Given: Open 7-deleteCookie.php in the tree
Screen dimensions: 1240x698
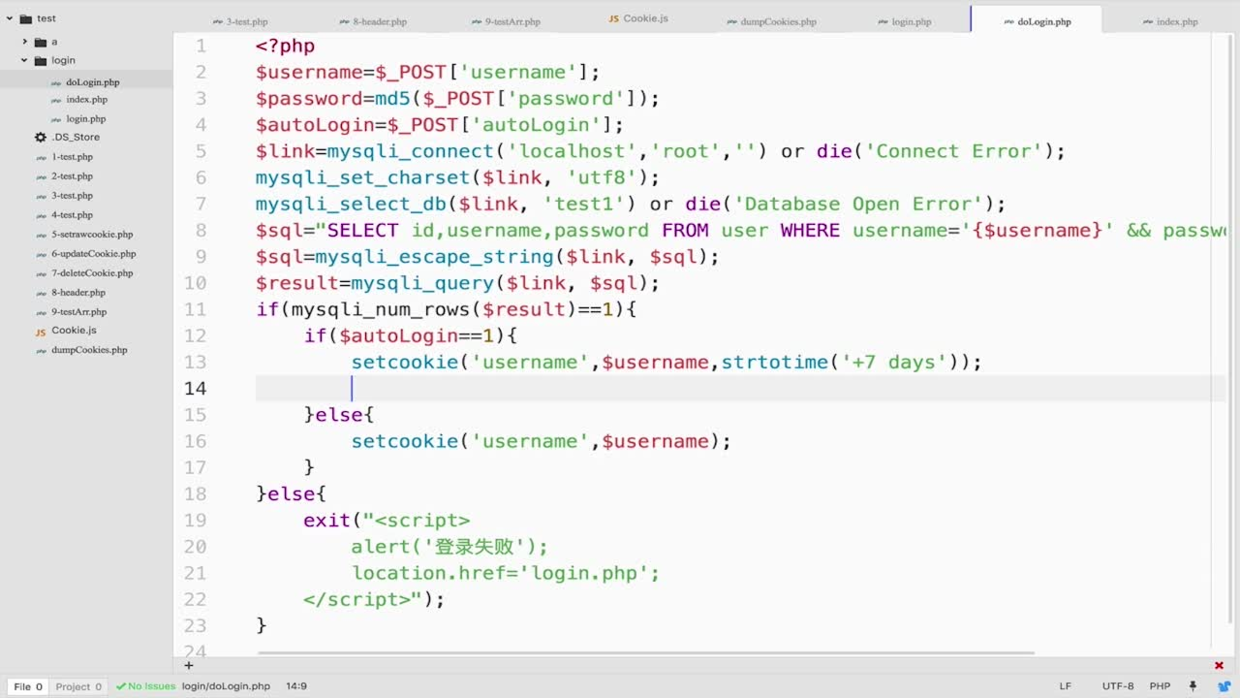Looking at the screenshot, I should 92,273.
